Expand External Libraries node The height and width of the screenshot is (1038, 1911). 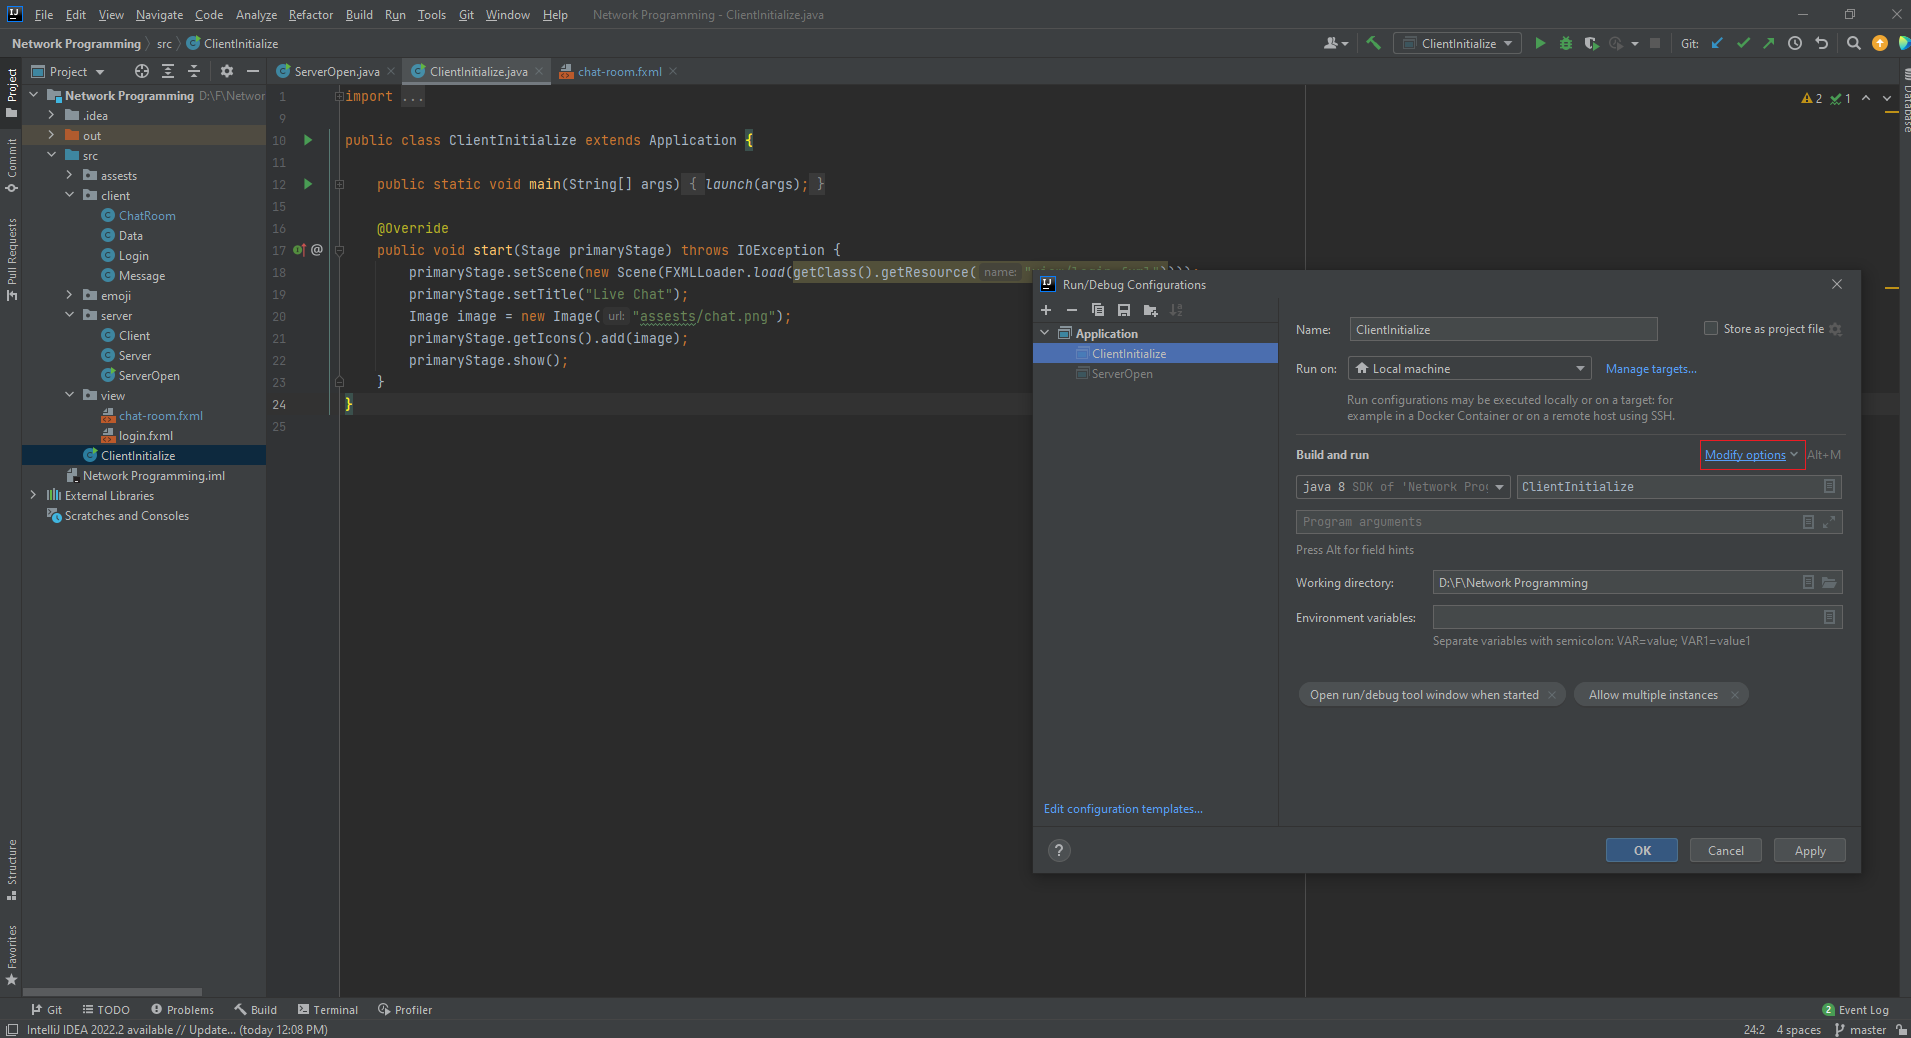[x=33, y=495]
